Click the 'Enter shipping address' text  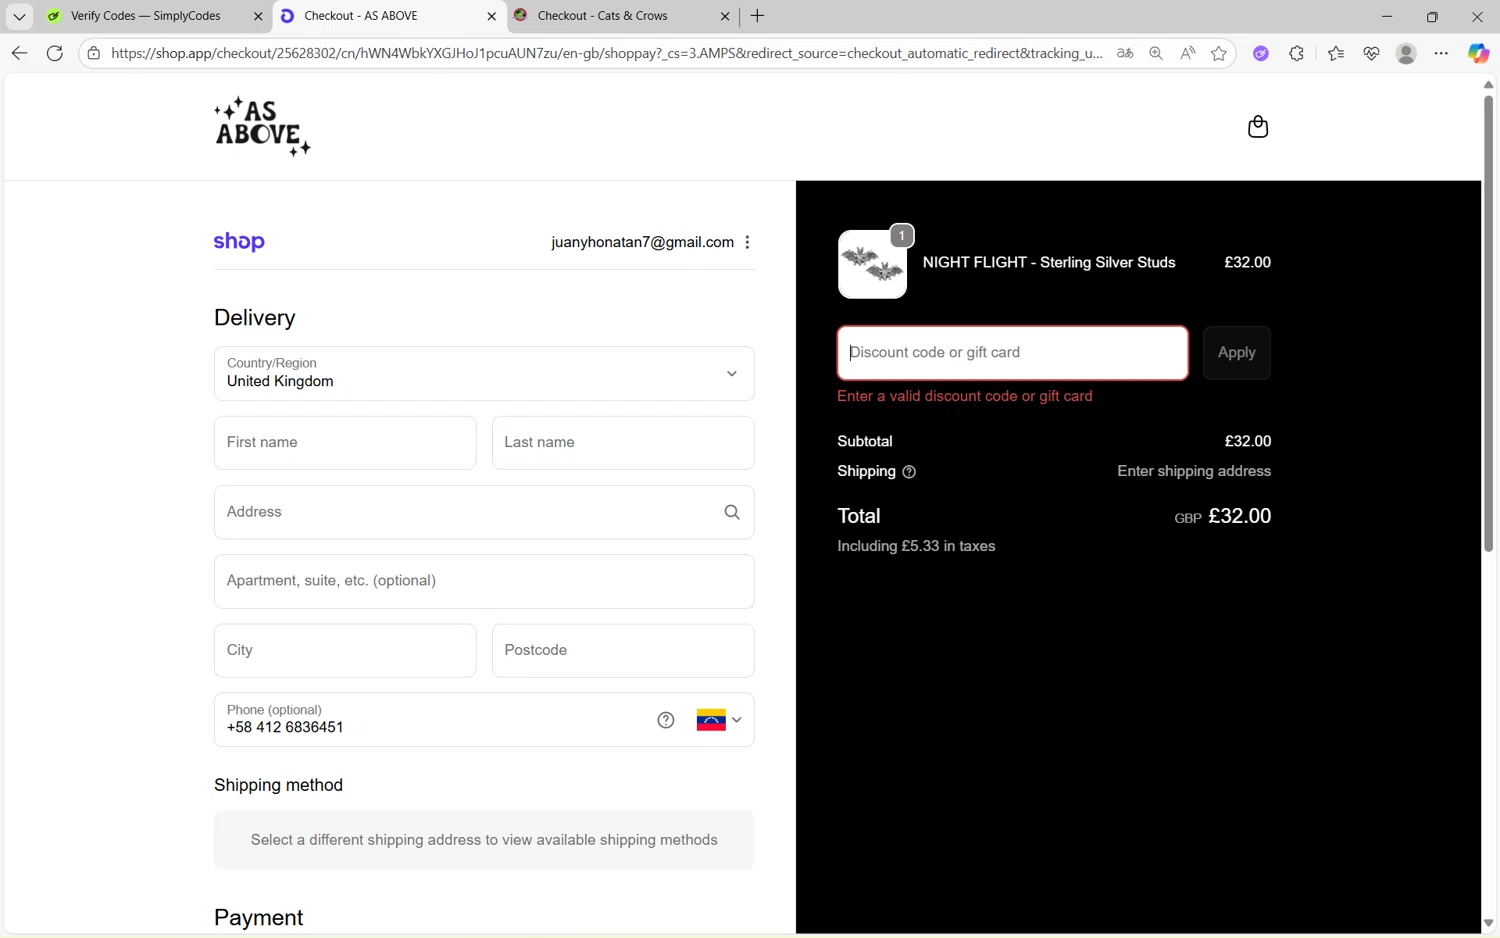click(x=1194, y=471)
